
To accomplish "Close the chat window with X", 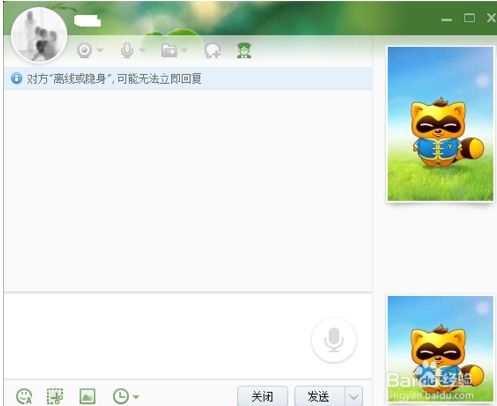I will pyautogui.click(x=491, y=18).
